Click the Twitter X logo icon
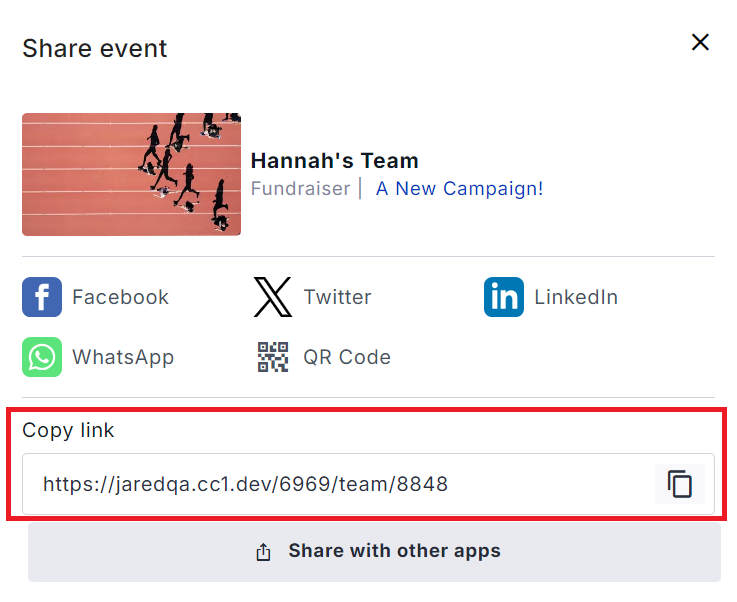 point(273,297)
